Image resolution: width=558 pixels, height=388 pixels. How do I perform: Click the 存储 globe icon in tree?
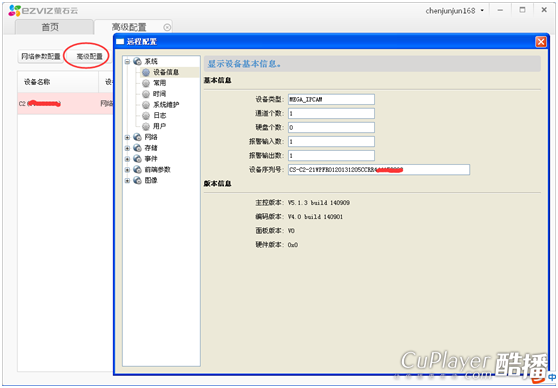137,148
